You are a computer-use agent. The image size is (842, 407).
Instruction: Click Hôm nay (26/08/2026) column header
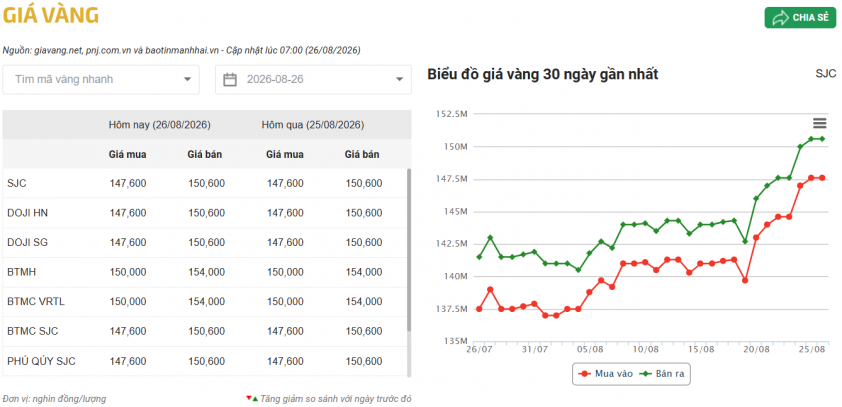(x=159, y=125)
